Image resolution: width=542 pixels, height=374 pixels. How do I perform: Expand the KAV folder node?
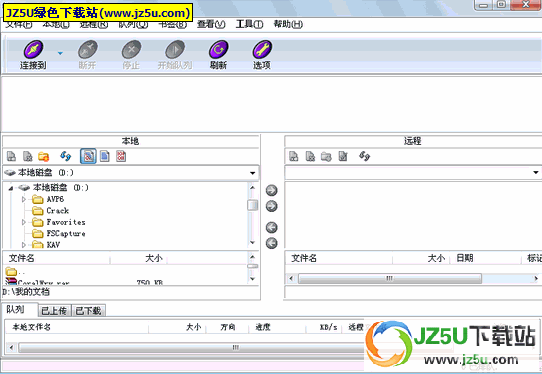pos(24,245)
